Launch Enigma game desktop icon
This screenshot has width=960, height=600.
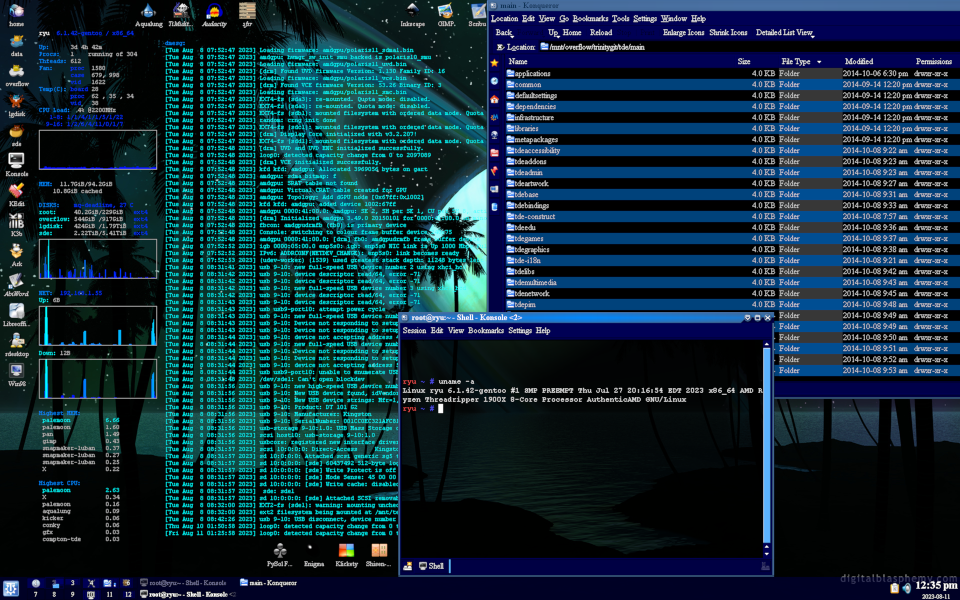coord(313,555)
